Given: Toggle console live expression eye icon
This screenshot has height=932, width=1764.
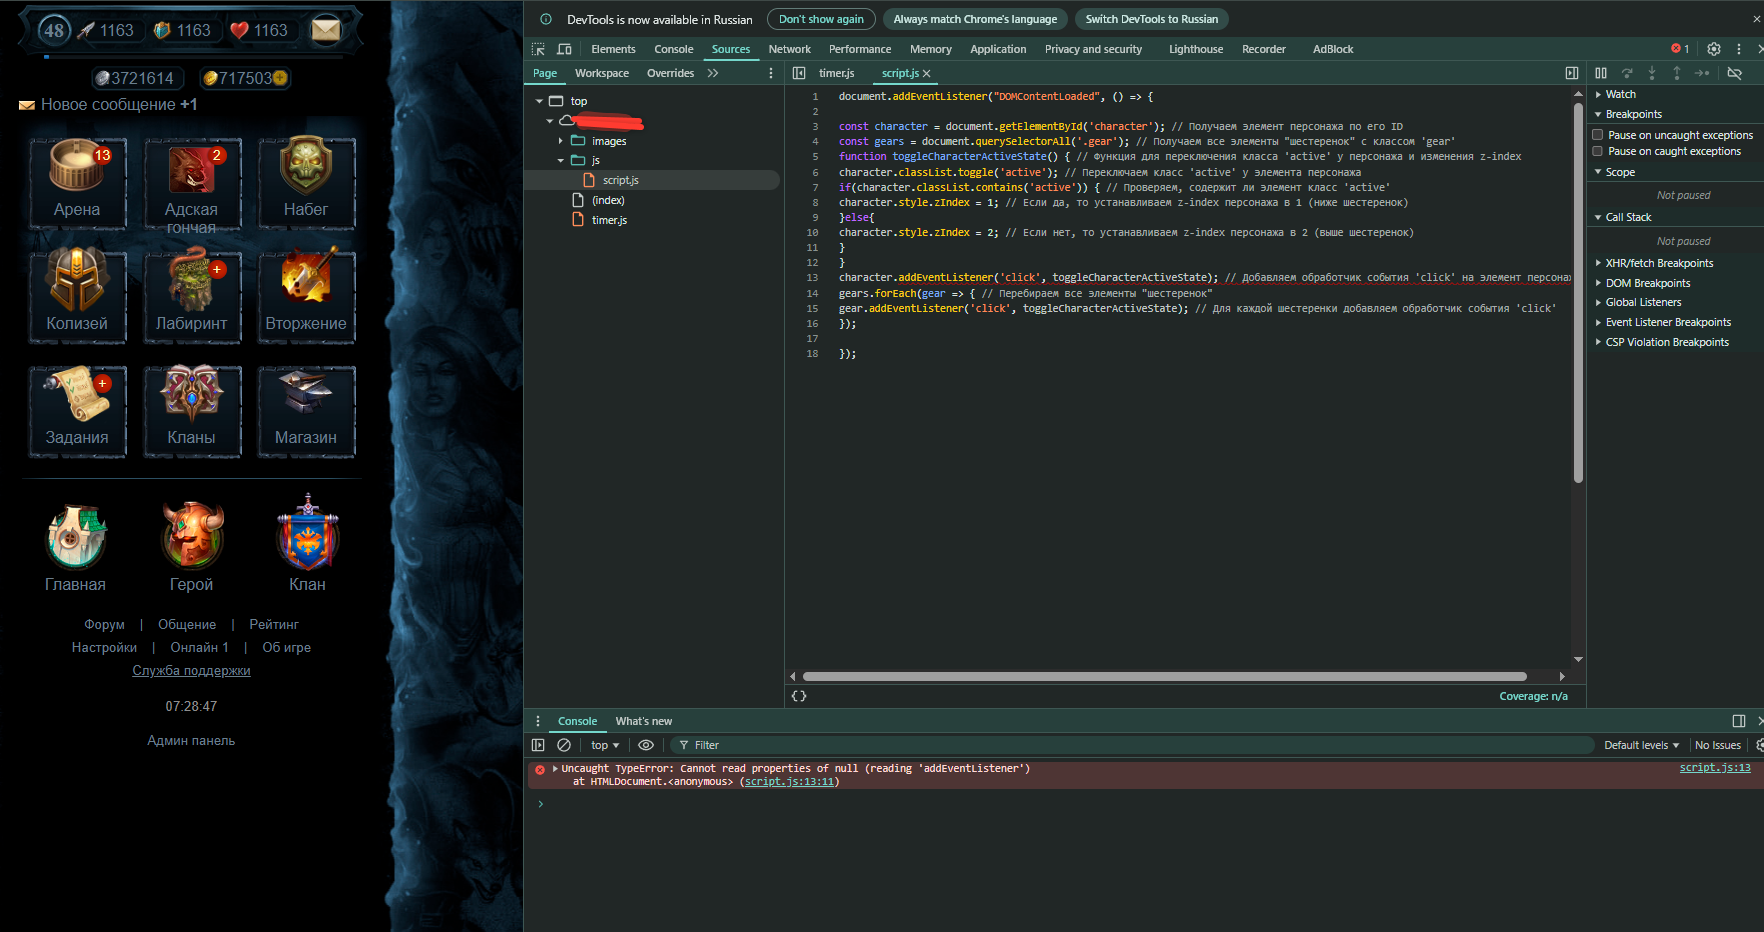Looking at the screenshot, I should [x=646, y=745].
